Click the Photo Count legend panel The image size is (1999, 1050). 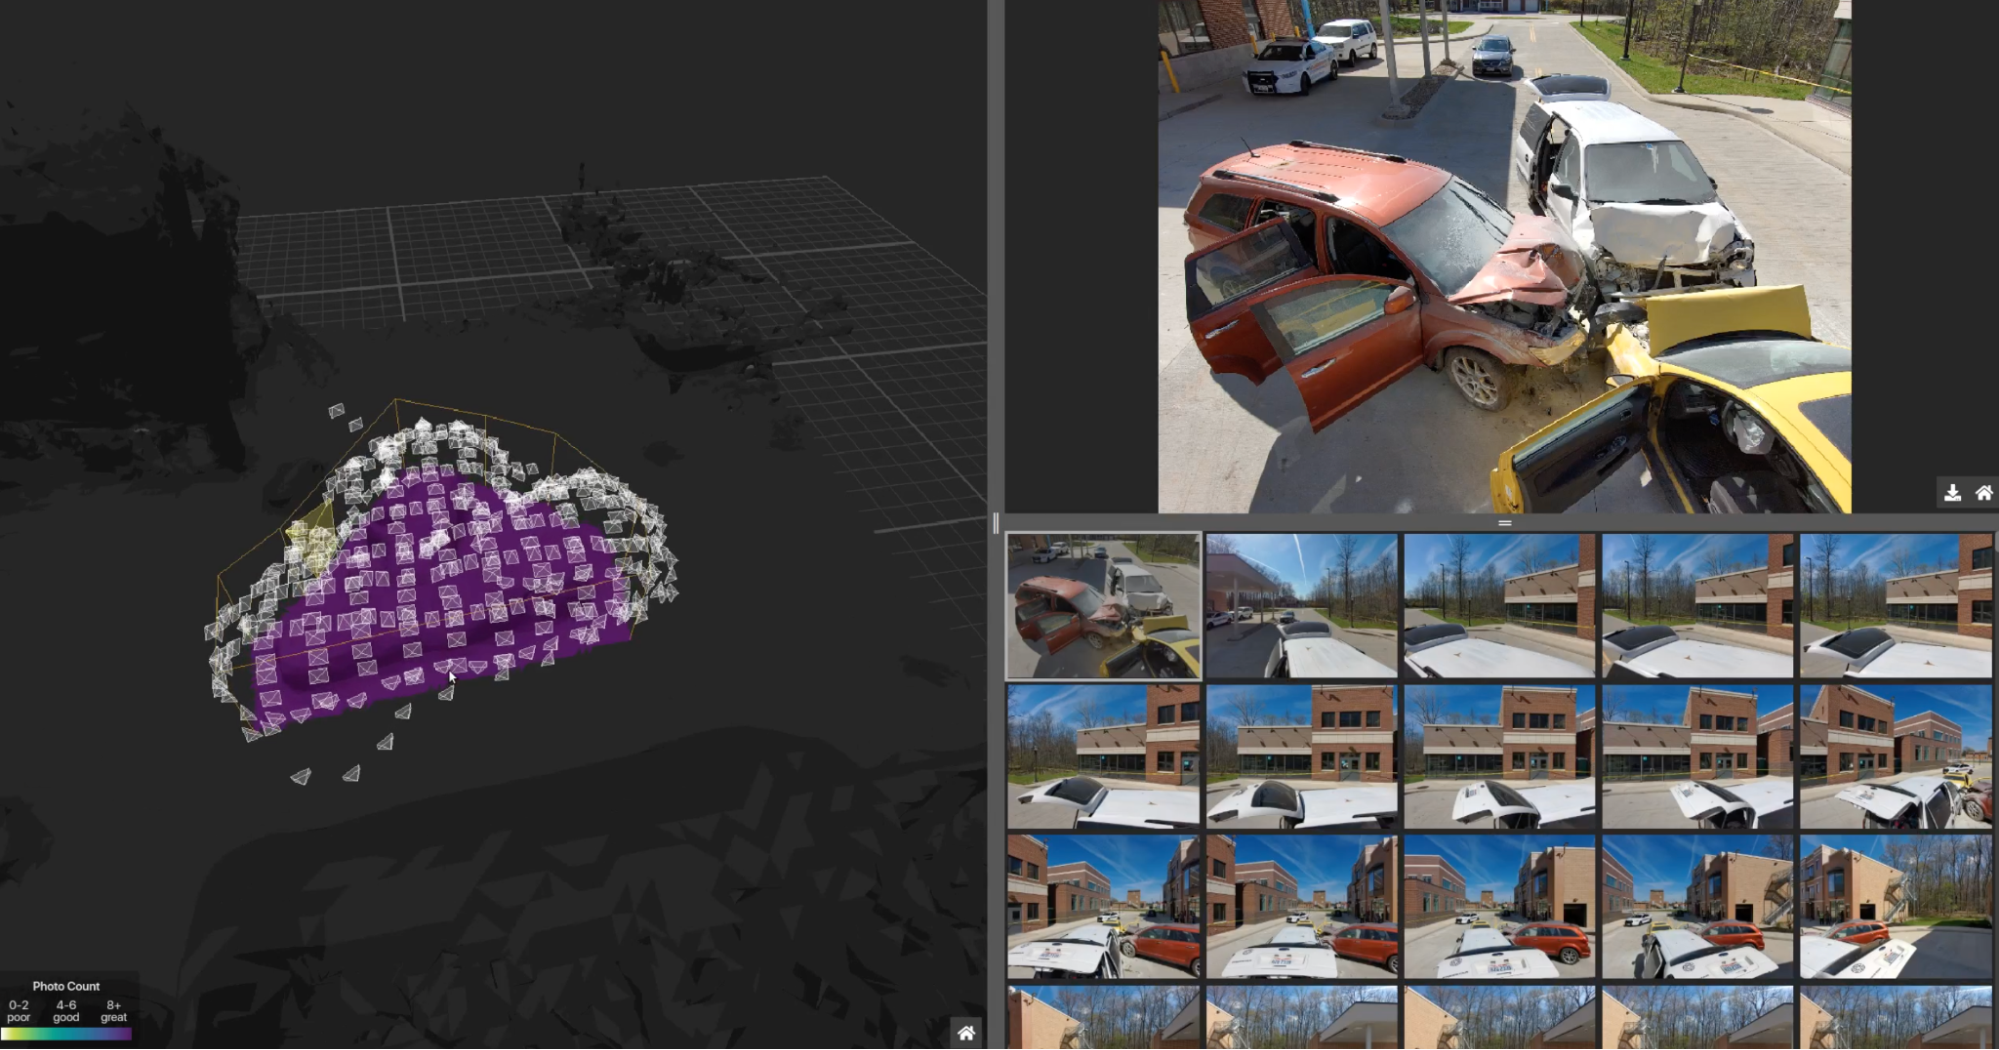pos(68,1006)
